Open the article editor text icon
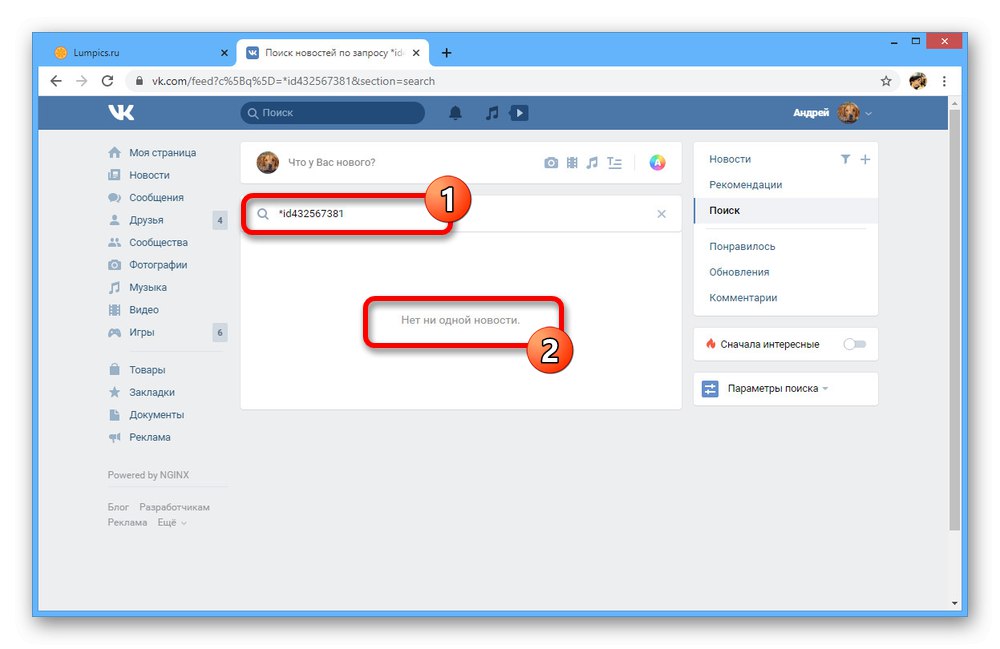Image resolution: width=1000 pixels, height=649 pixels. 614,163
